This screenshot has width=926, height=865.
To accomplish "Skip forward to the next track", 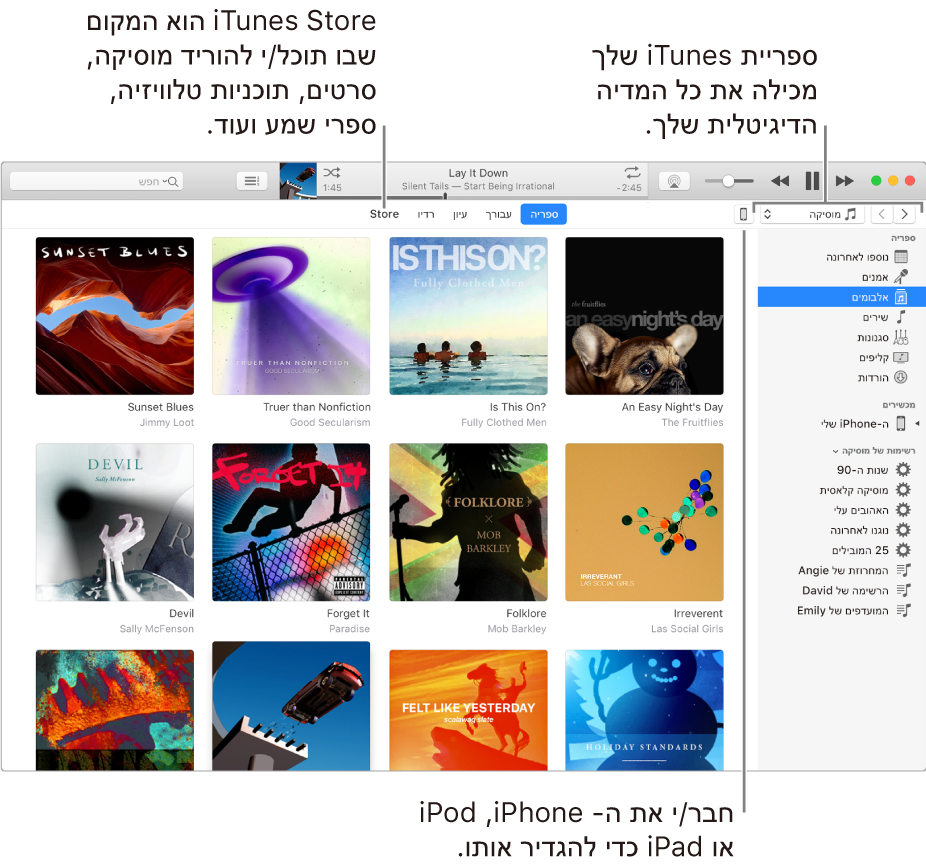I will pos(845,181).
